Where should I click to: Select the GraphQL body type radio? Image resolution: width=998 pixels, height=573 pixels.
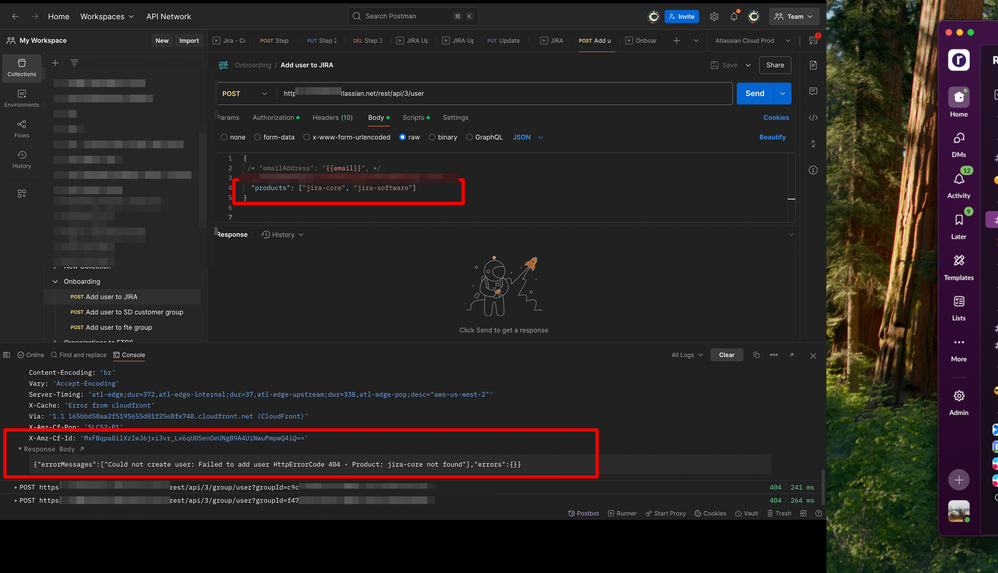click(x=469, y=137)
